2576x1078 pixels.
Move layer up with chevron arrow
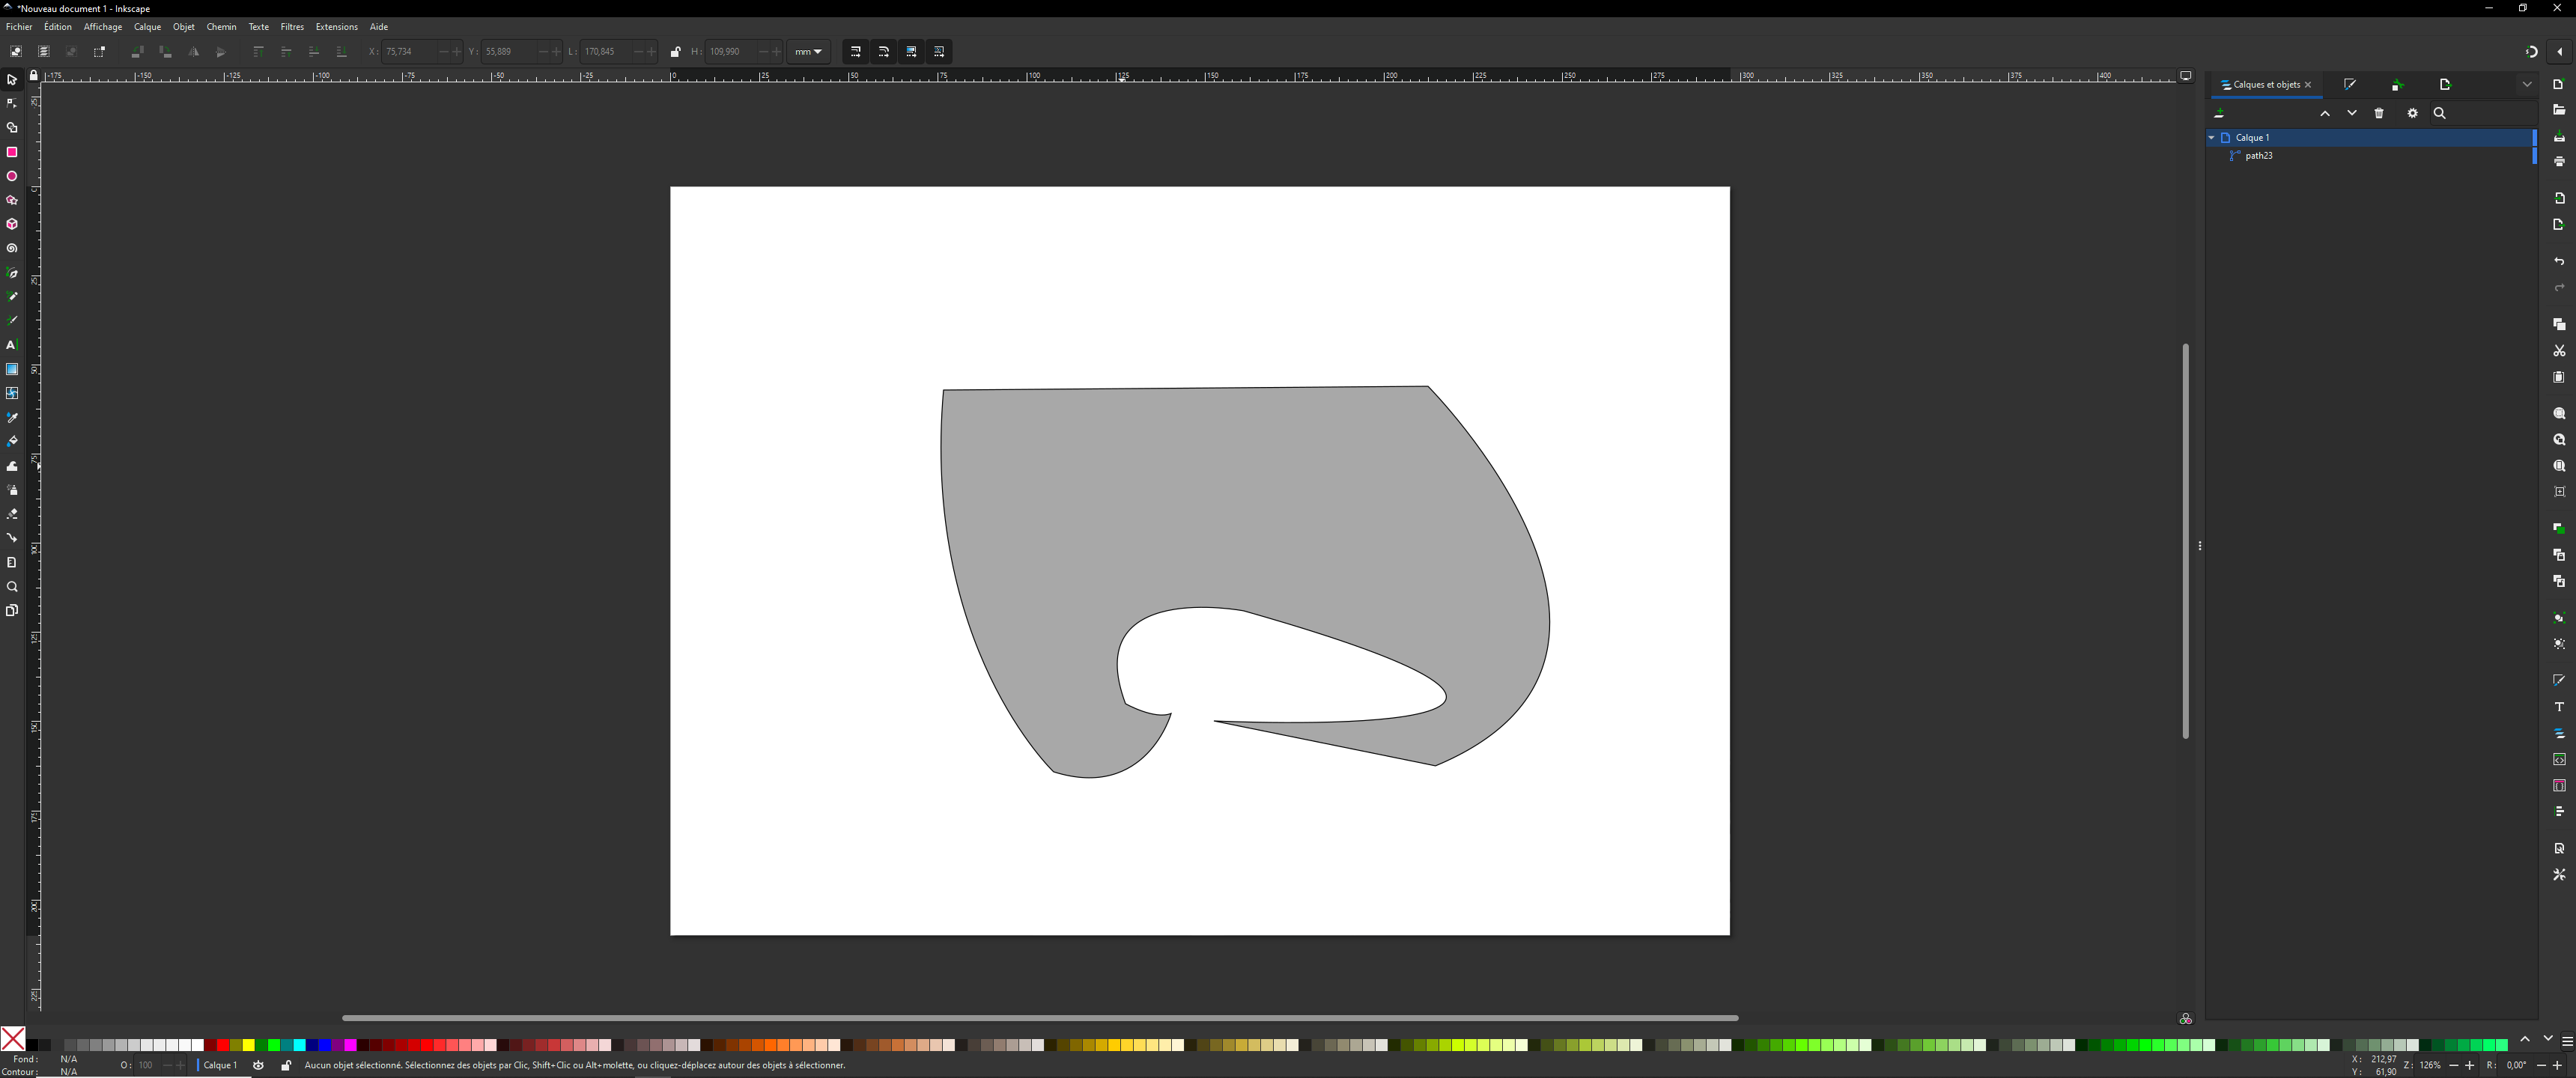[x=2325, y=113]
